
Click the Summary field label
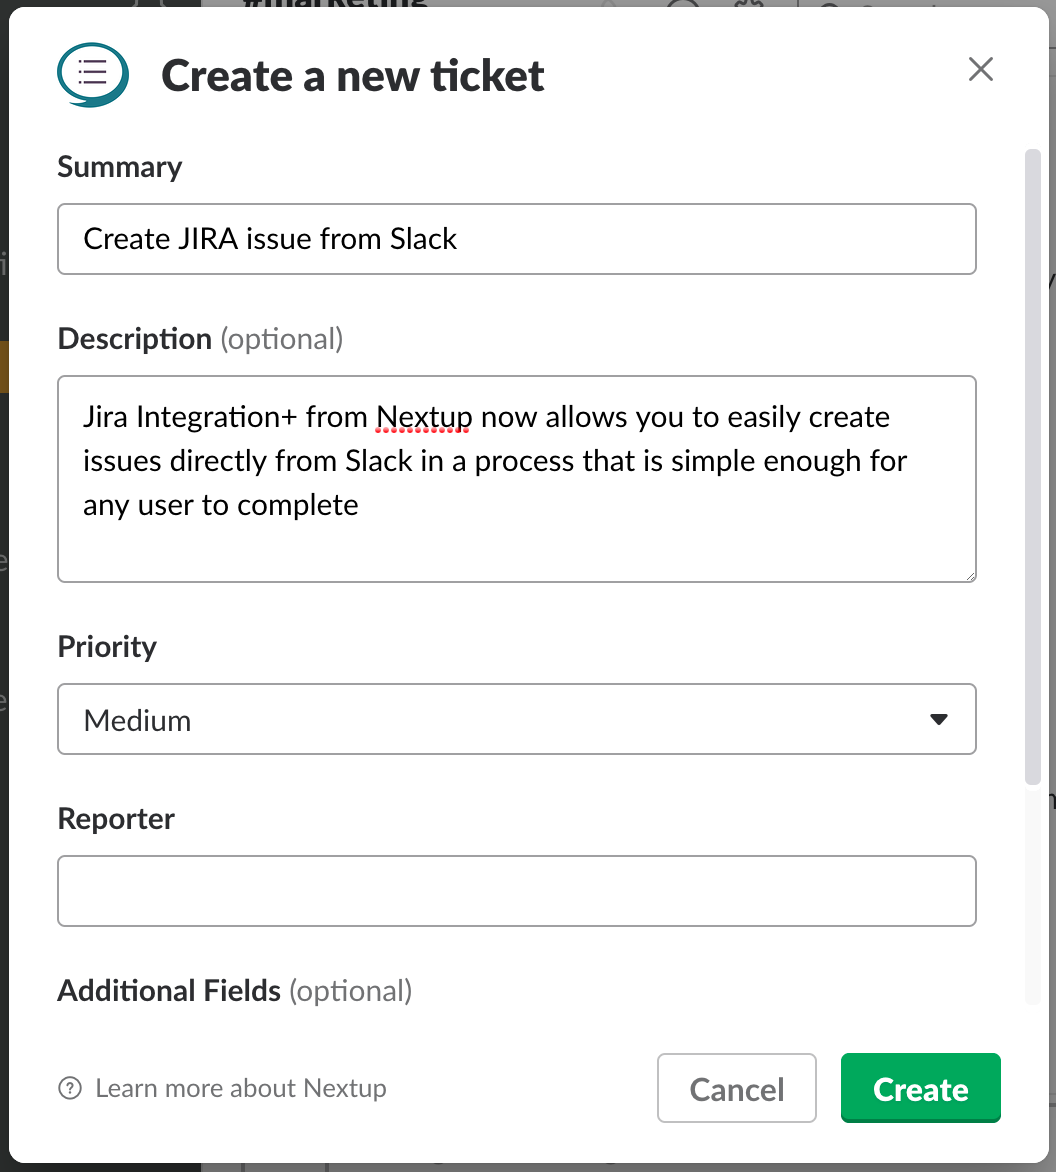point(120,167)
